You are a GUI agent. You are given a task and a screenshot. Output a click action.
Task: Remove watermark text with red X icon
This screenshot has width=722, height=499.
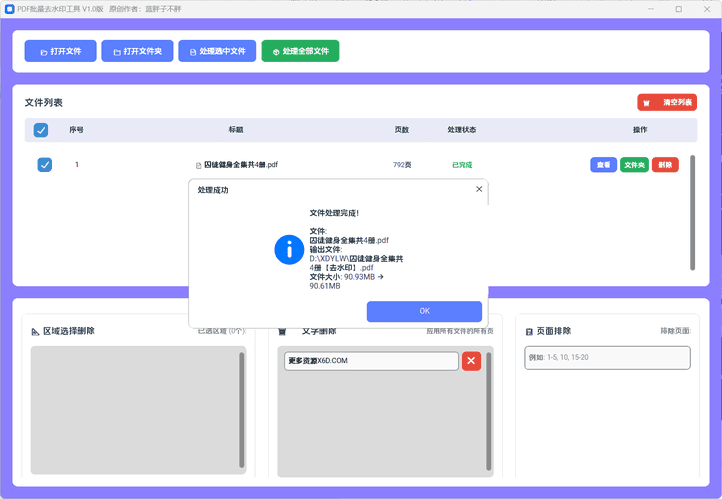pos(471,361)
